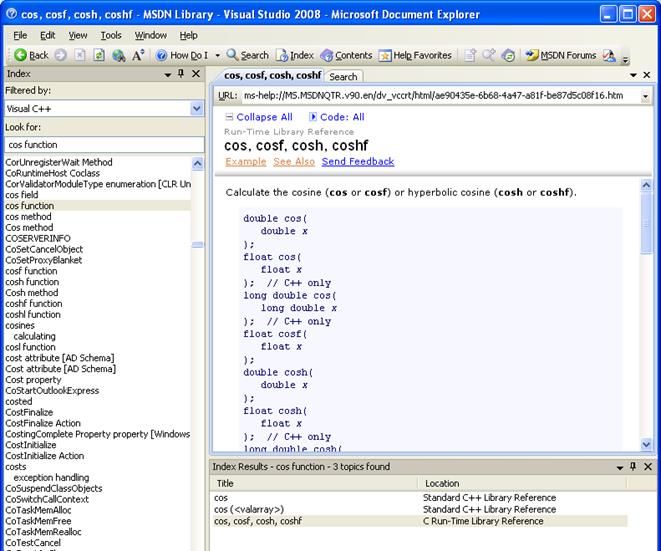Open the How Do I dropdown arrow
The height and width of the screenshot is (551, 661).
218,55
